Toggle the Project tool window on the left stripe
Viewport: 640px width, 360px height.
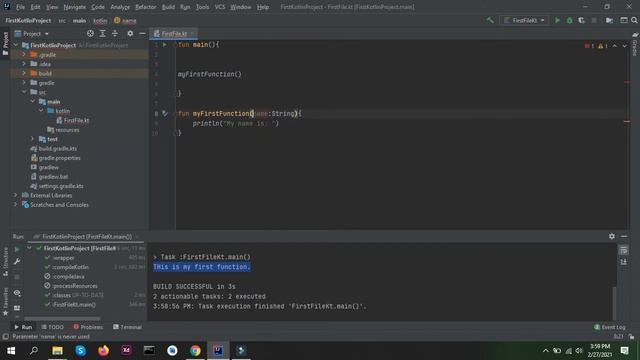[5, 44]
